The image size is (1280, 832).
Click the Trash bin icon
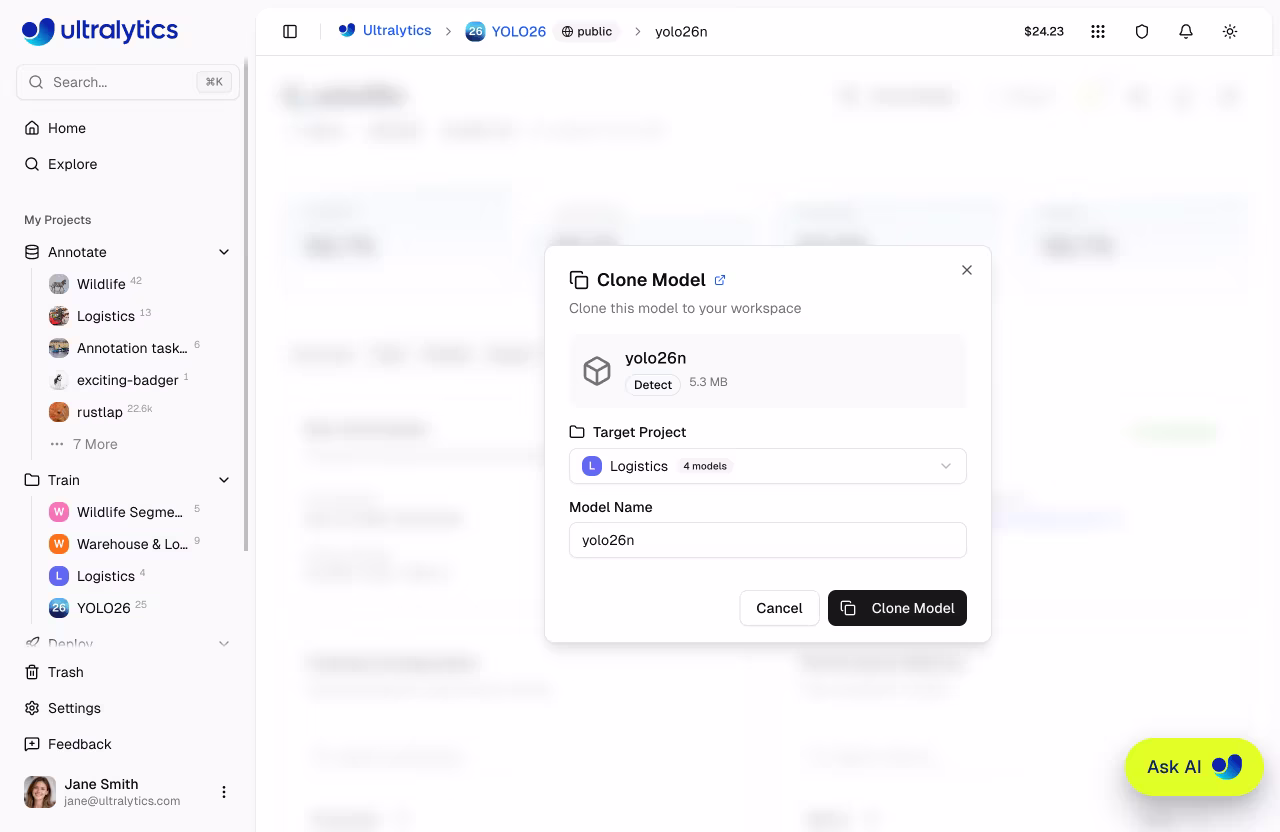tap(32, 672)
